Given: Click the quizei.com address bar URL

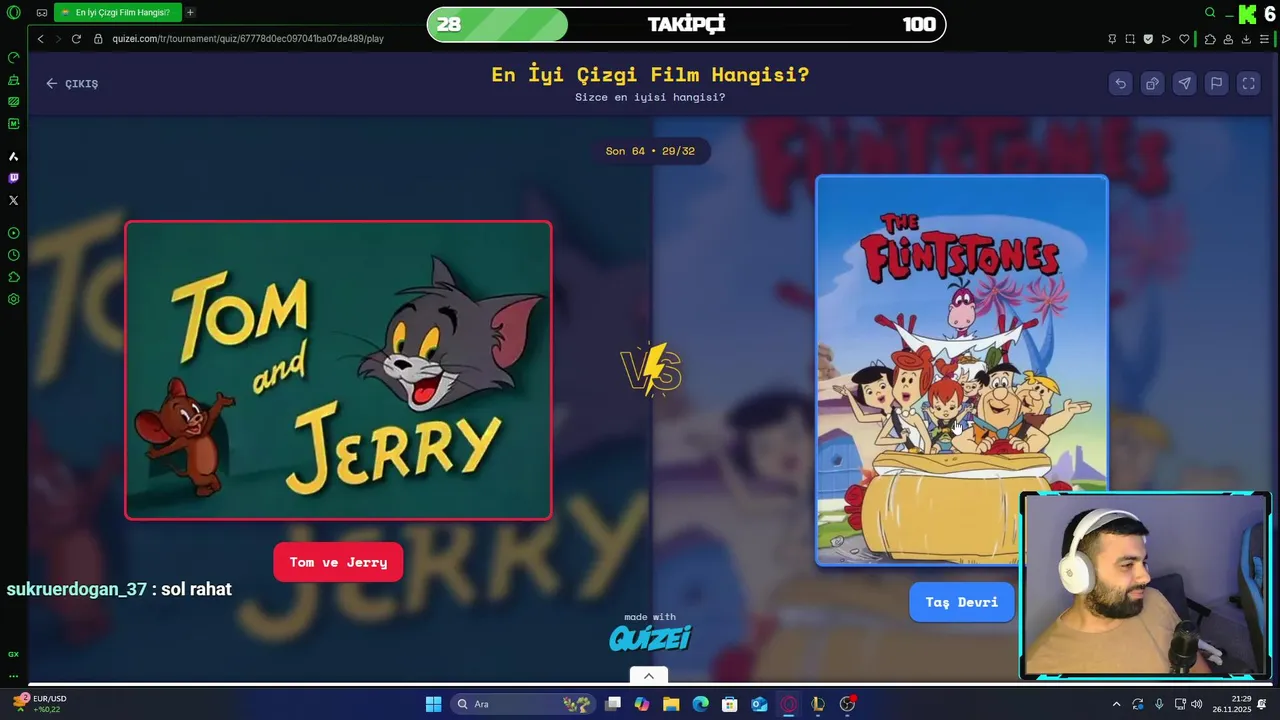Looking at the screenshot, I should [x=248, y=39].
